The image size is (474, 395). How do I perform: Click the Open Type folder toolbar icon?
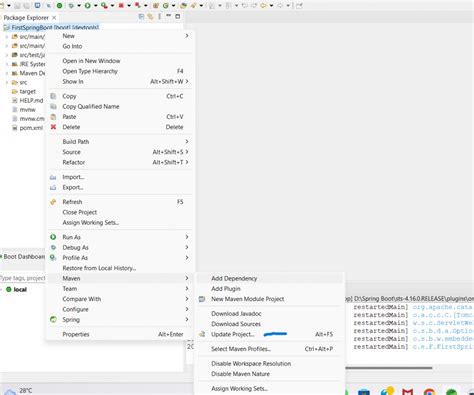click(x=183, y=5)
